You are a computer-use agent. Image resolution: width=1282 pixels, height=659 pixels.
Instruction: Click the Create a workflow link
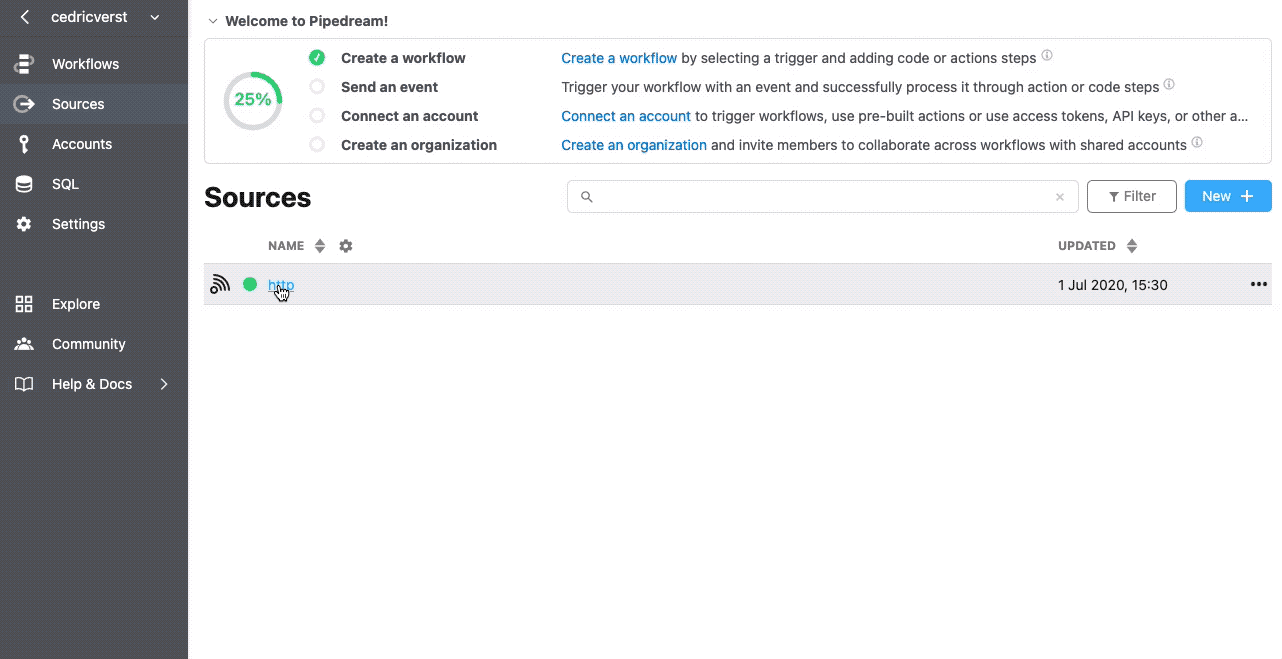click(x=619, y=58)
